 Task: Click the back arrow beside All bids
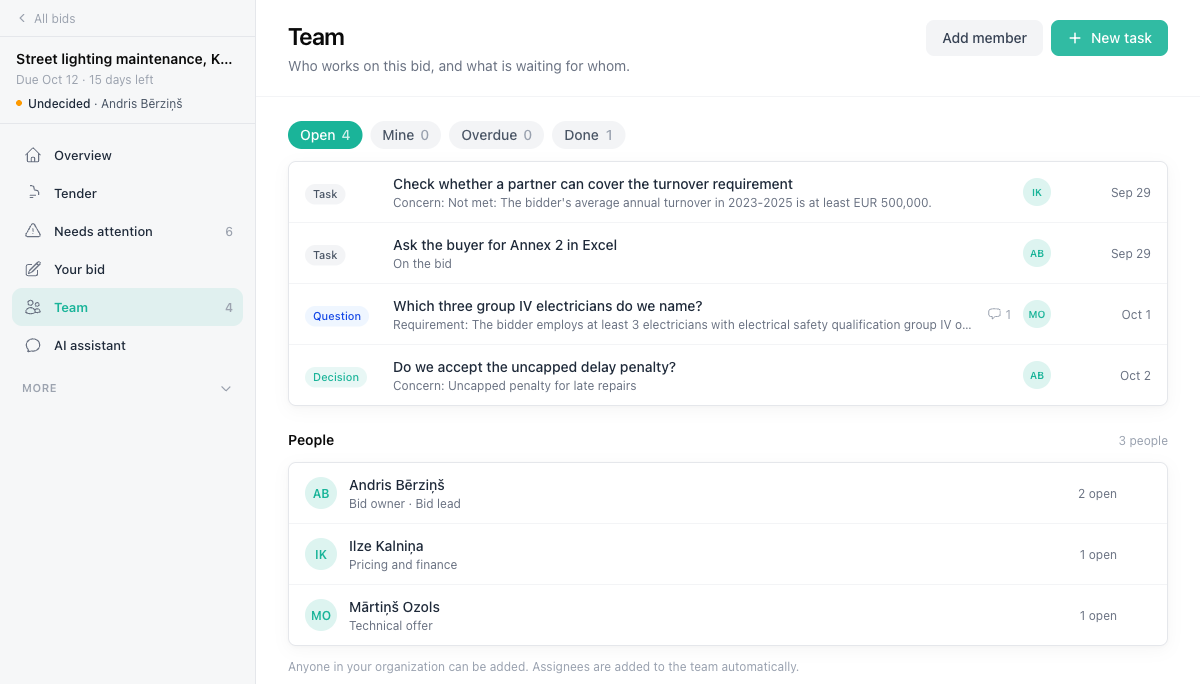pyautogui.click(x=22, y=18)
